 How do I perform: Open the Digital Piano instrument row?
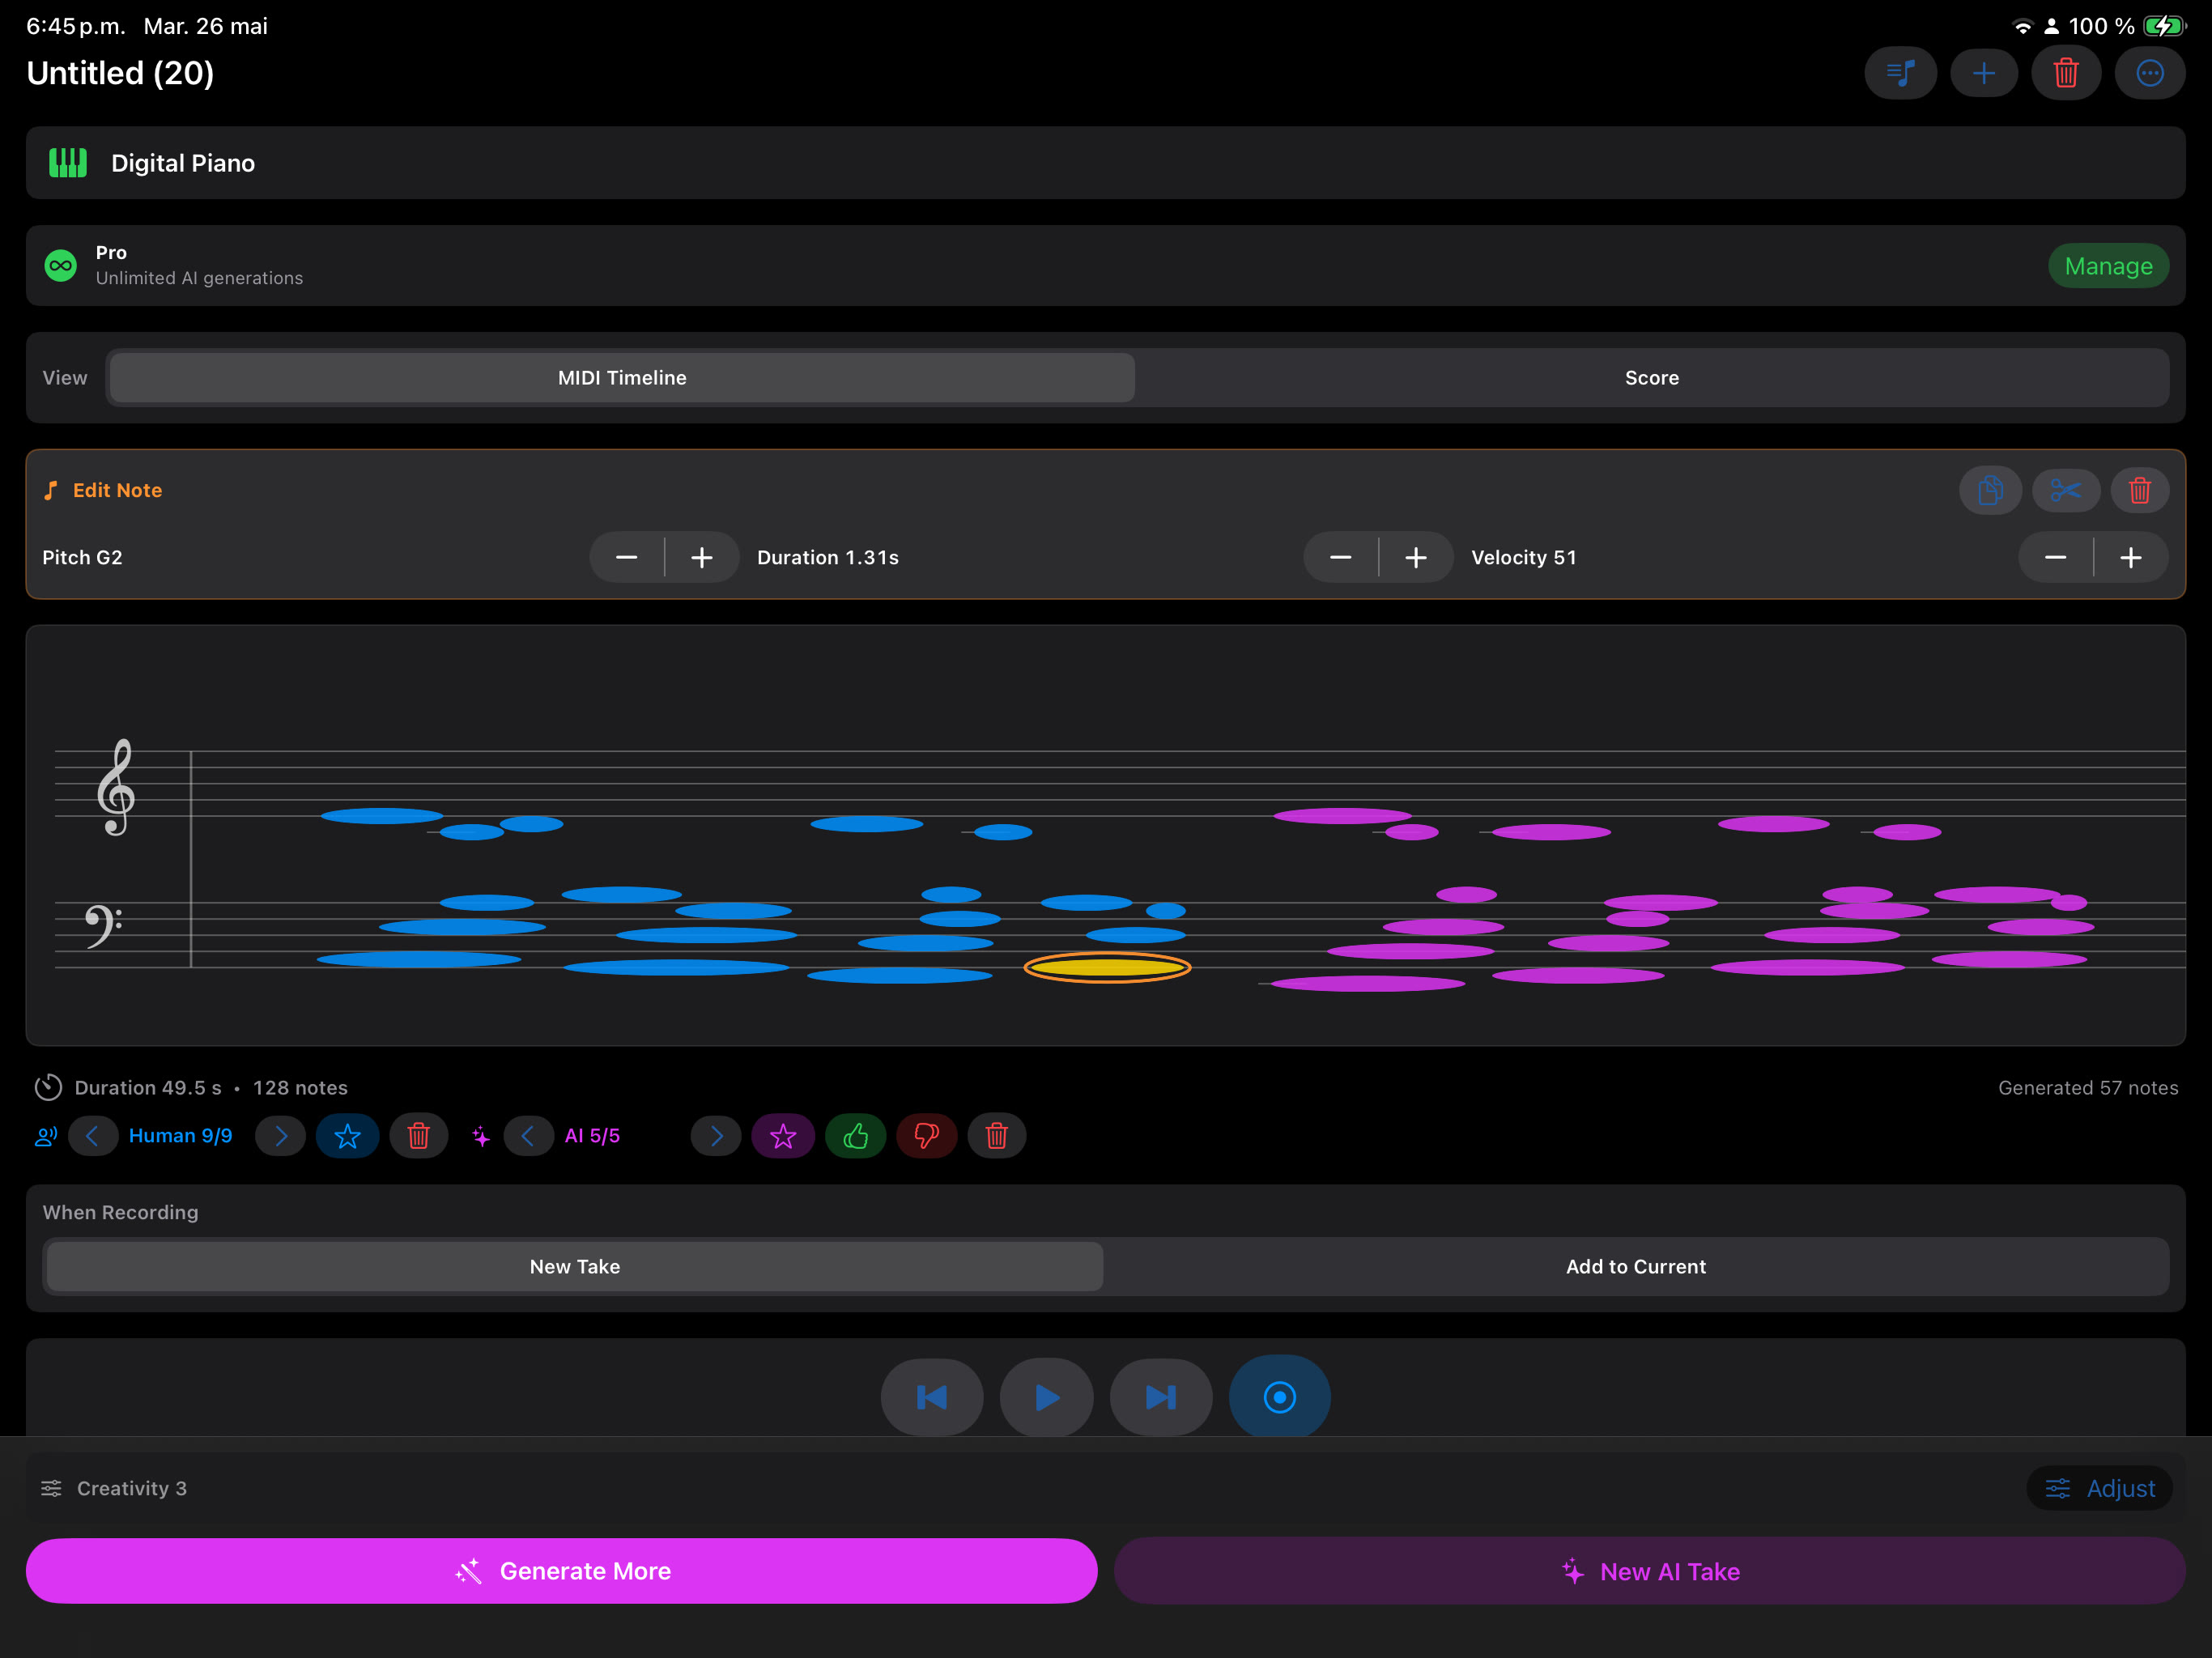[1105, 163]
